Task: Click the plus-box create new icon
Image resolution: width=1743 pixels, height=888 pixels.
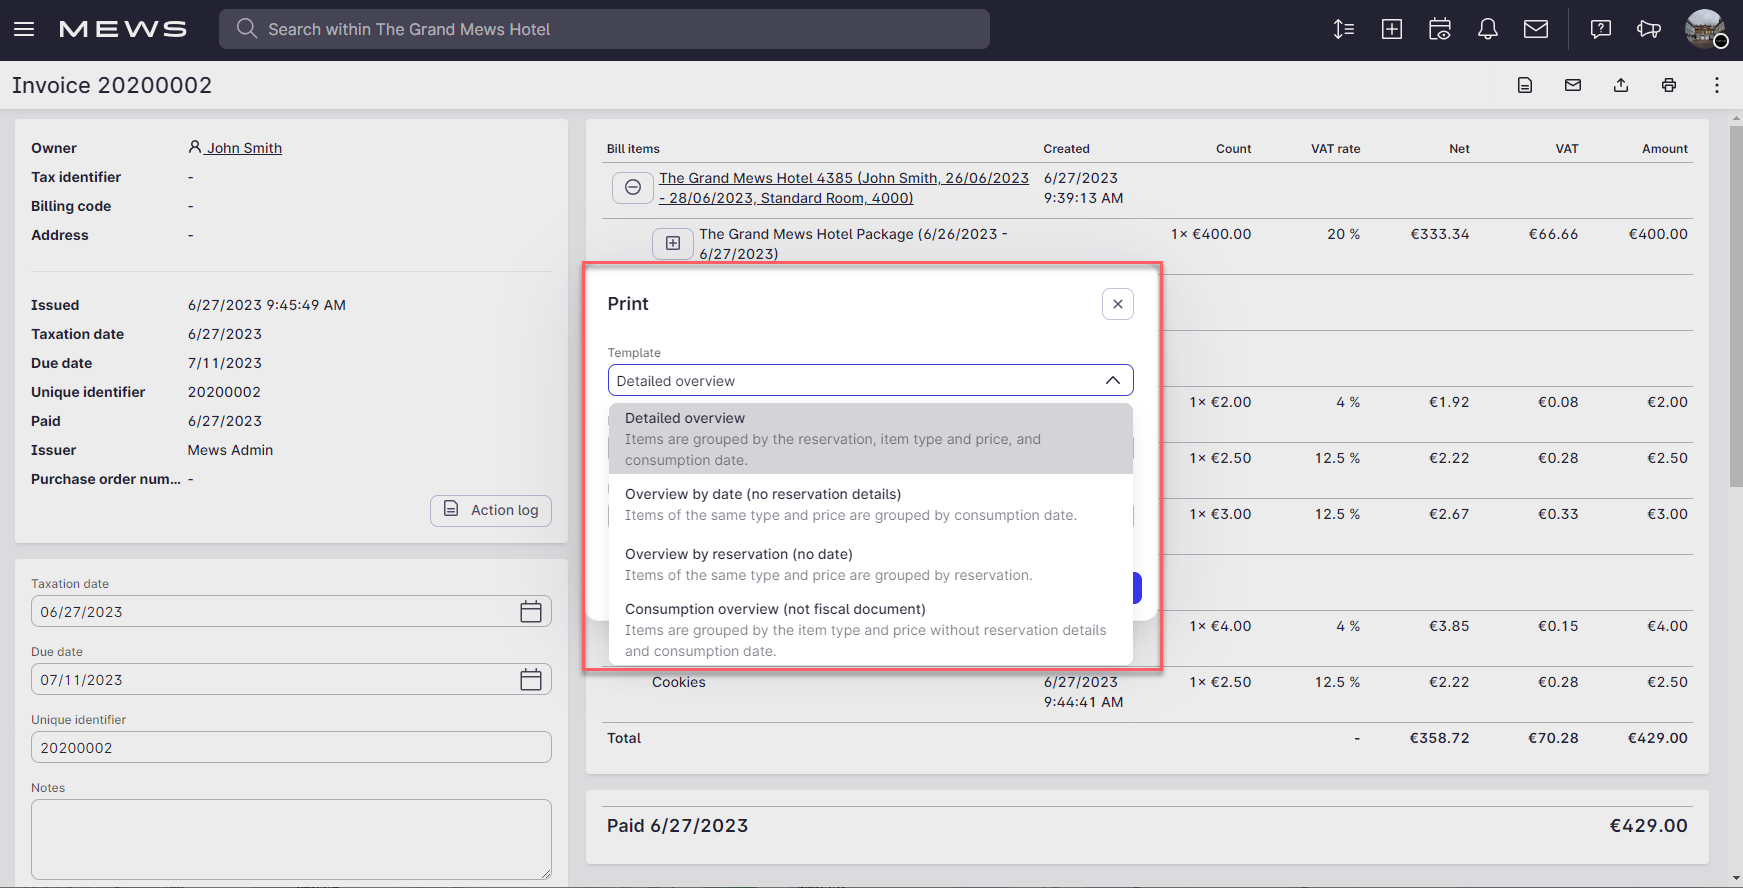Action: [x=1392, y=29]
